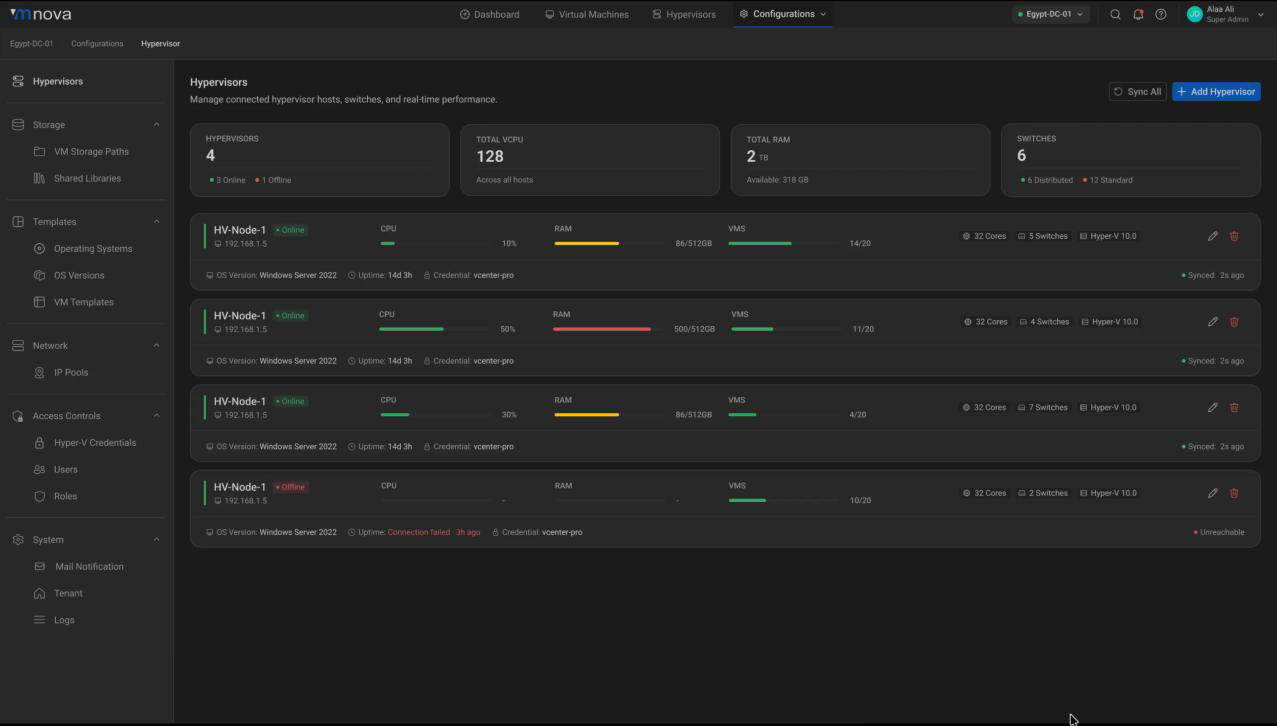Click the Hypervisors count summary card
This screenshot has height=726, width=1277.
click(x=319, y=160)
